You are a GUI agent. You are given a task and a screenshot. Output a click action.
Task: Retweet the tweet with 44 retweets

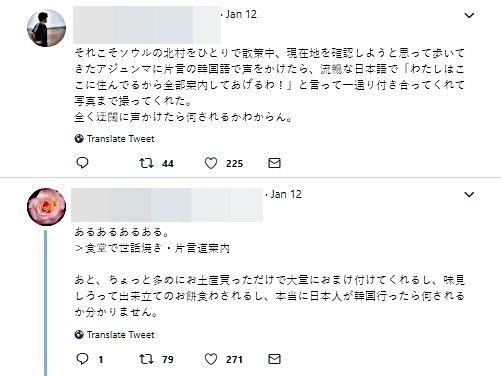coord(146,163)
